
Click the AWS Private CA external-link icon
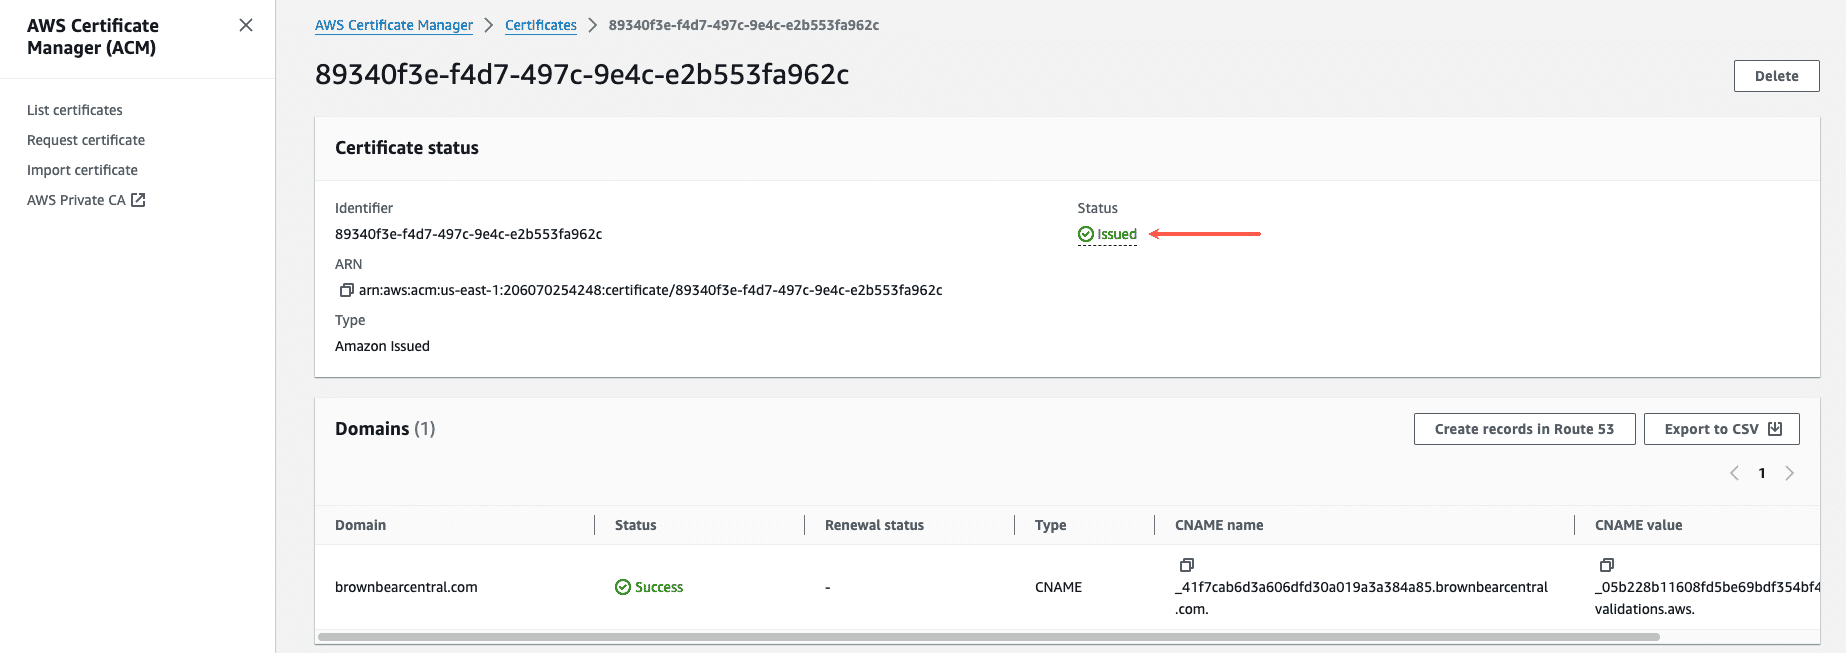138,200
